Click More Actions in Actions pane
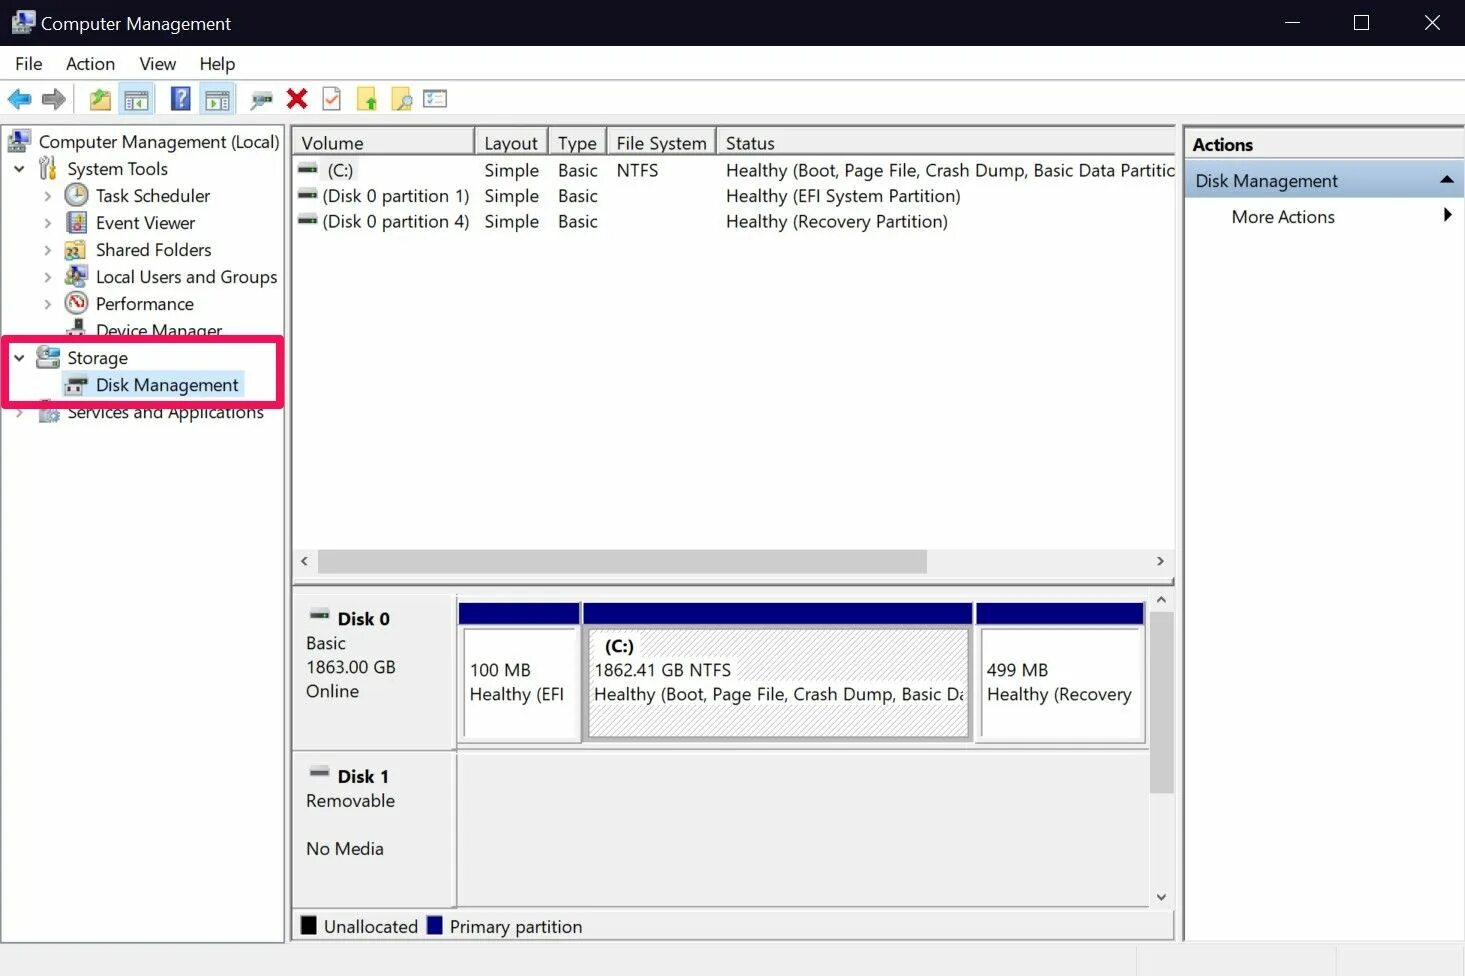Viewport: 1465px width, 976px height. [1283, 217]
